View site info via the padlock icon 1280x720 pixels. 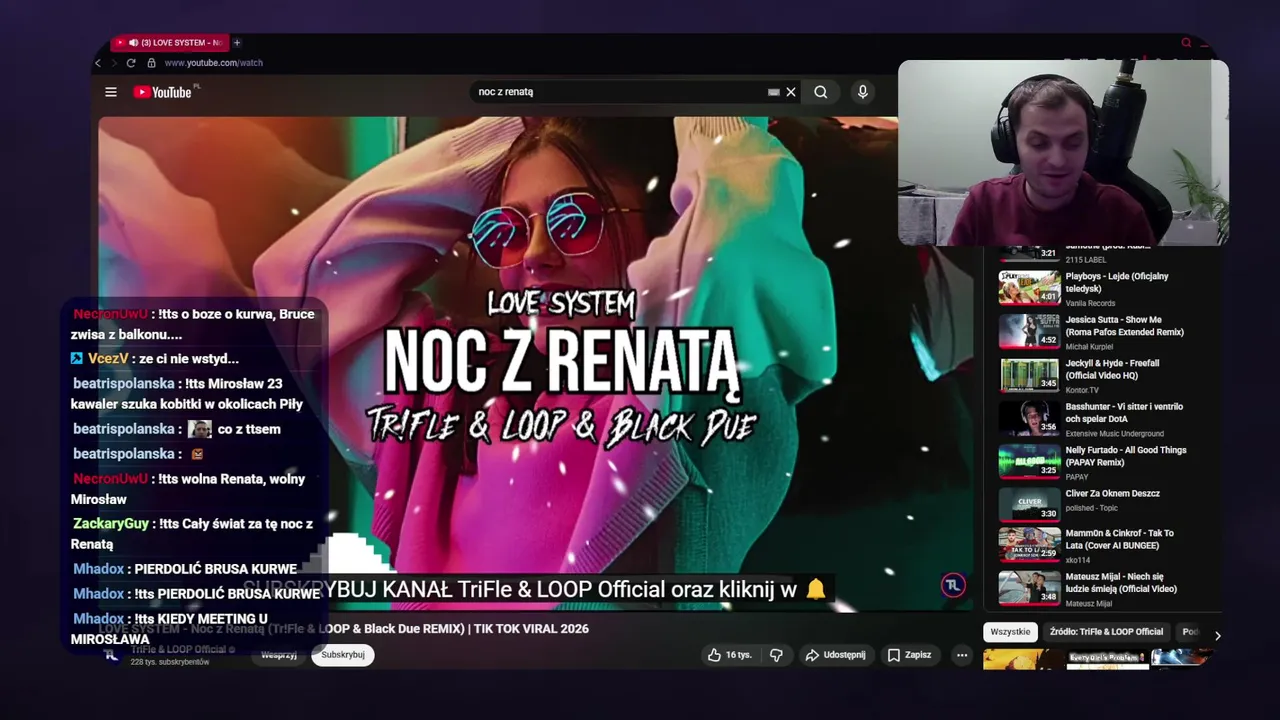(x=150, y=63)
